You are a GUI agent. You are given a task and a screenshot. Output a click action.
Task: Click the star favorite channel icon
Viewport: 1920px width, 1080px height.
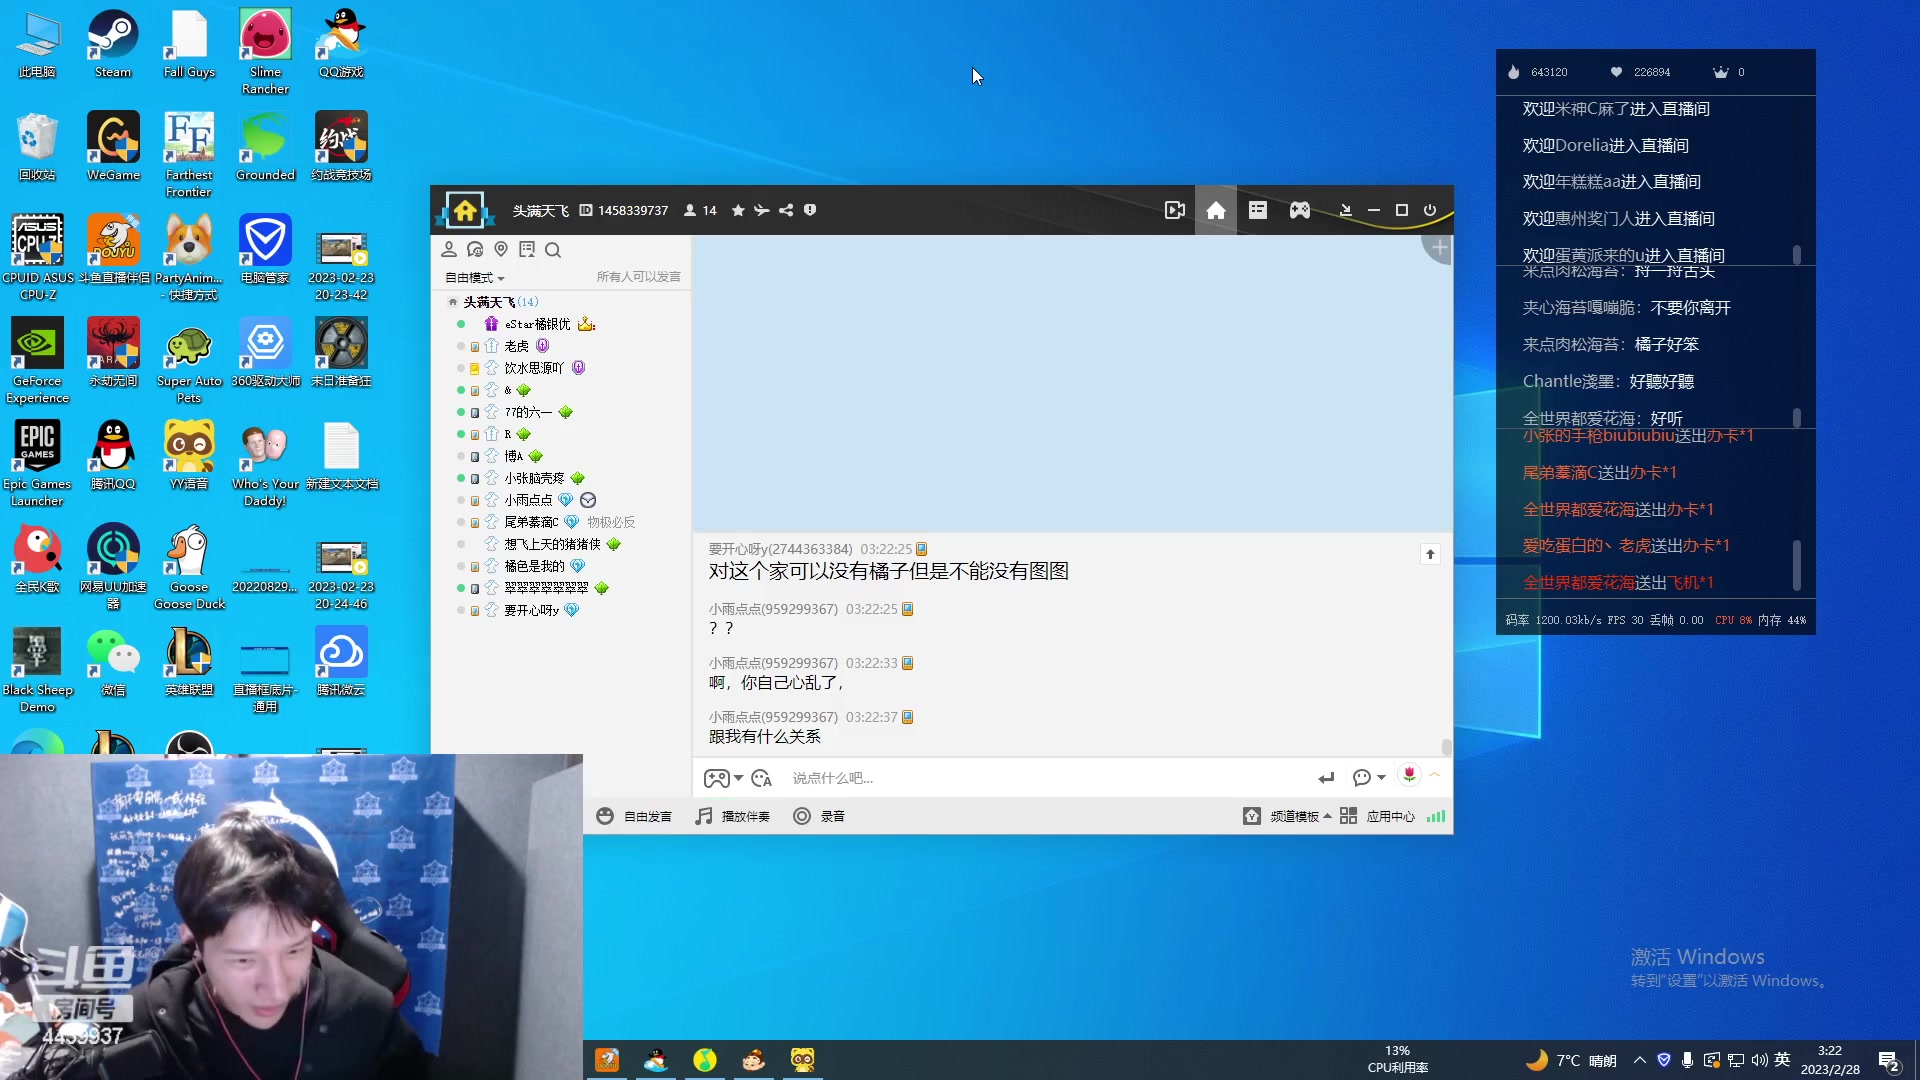point(738,210)
